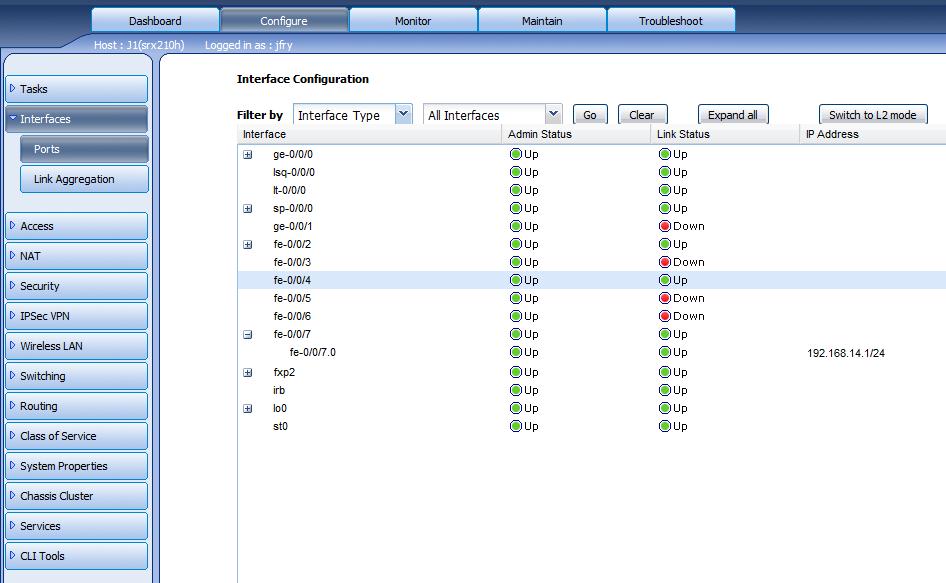Click Switch to L2 mode button
946x583 pixels.
873,115
